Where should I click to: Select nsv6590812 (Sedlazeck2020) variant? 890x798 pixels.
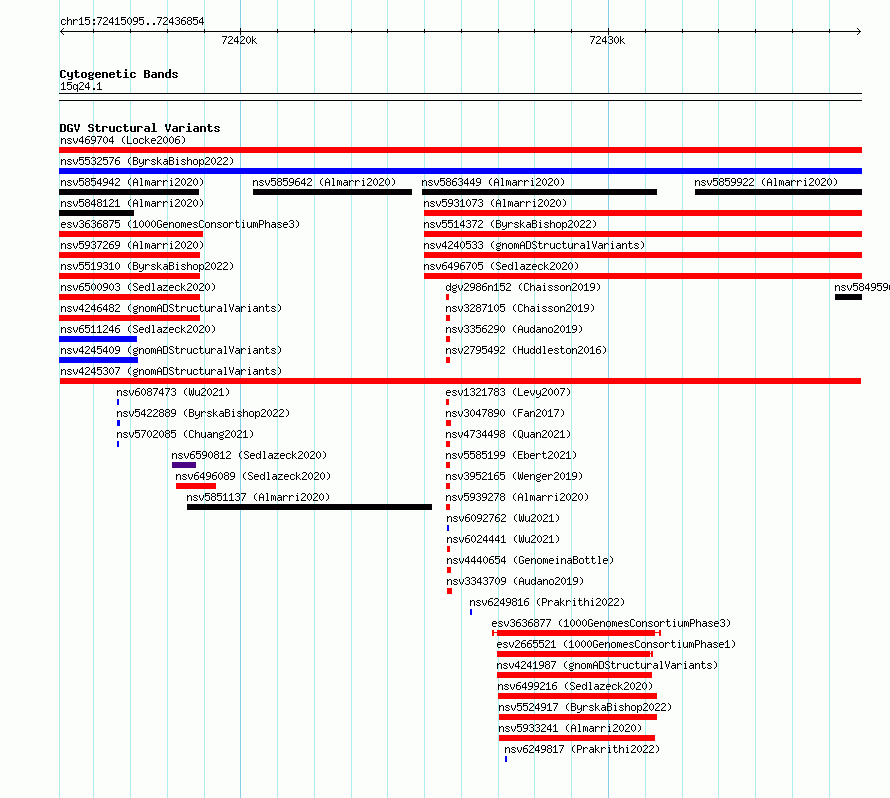click(249, 455)
